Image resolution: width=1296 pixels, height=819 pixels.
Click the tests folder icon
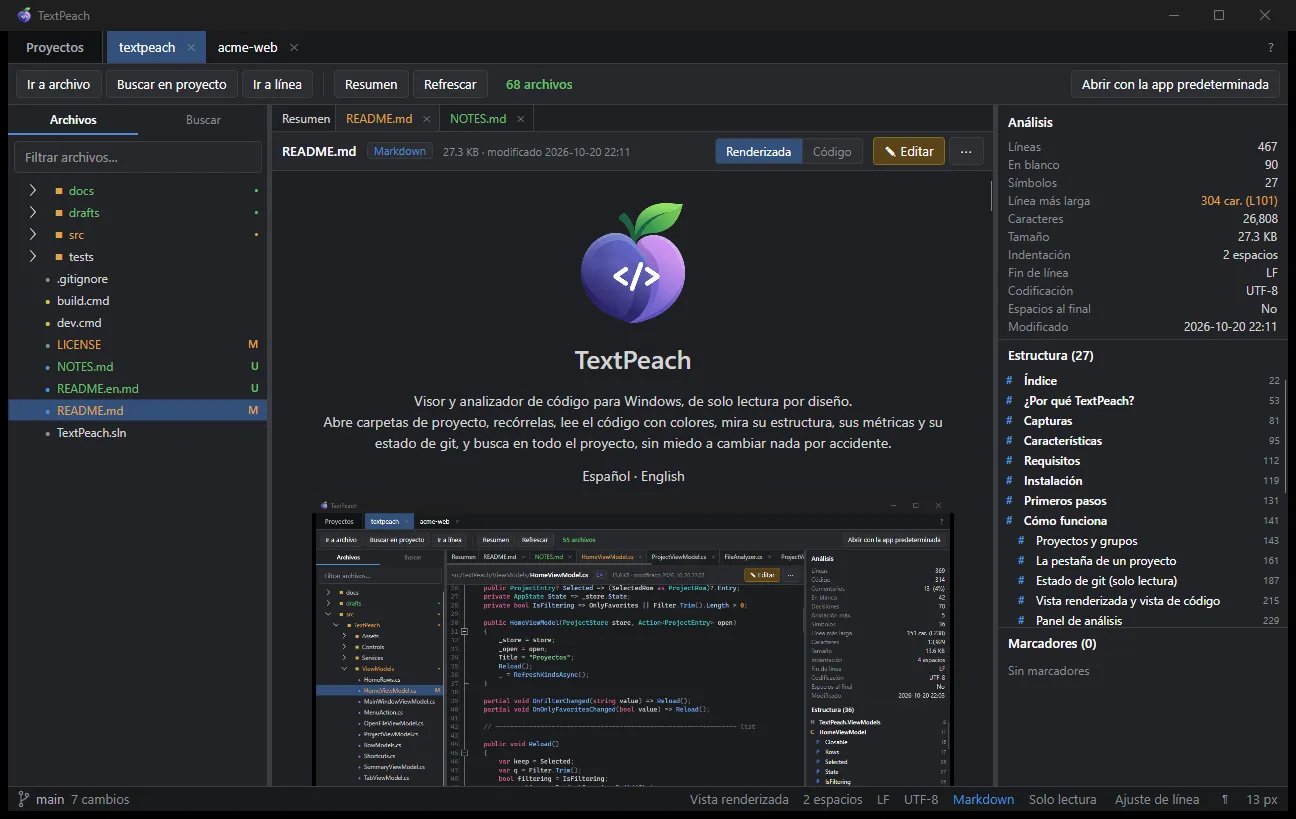[x=59, y=257]
